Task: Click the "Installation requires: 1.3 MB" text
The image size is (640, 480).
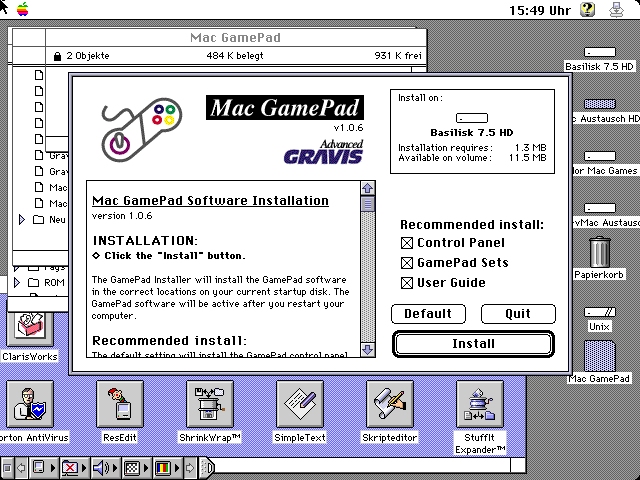Action: click(x=472, y=148)
